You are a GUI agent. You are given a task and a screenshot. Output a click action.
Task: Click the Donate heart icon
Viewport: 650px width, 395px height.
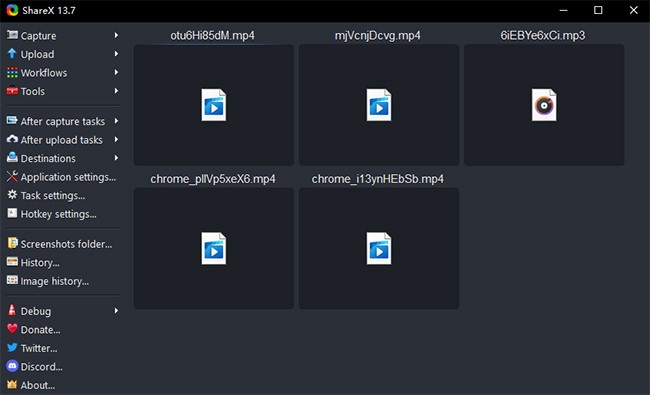12,329
